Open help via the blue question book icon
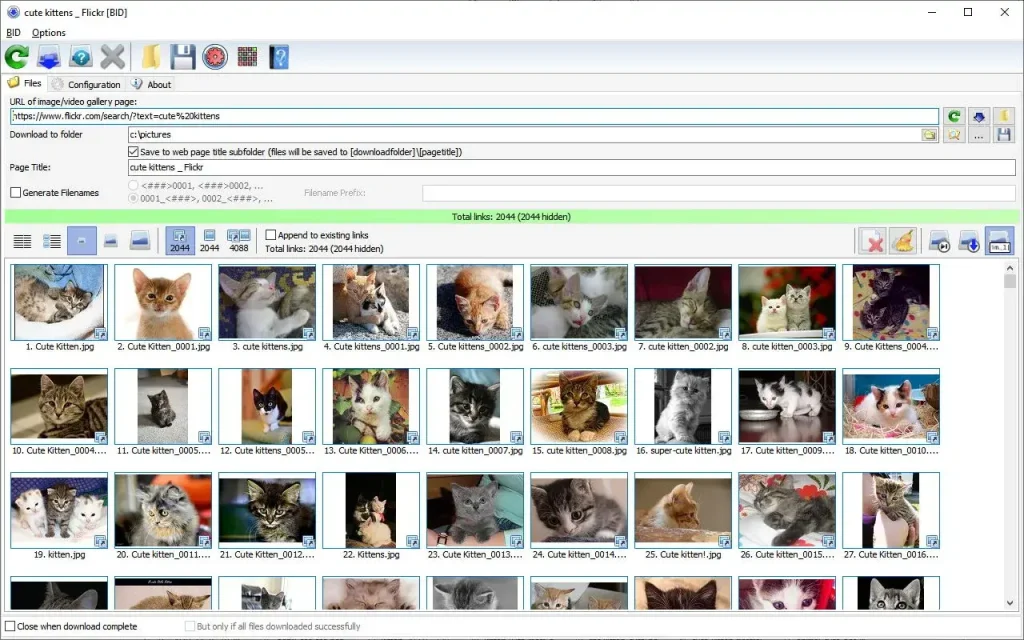This screenshot has width=1024, height=640. click(278, 56)
